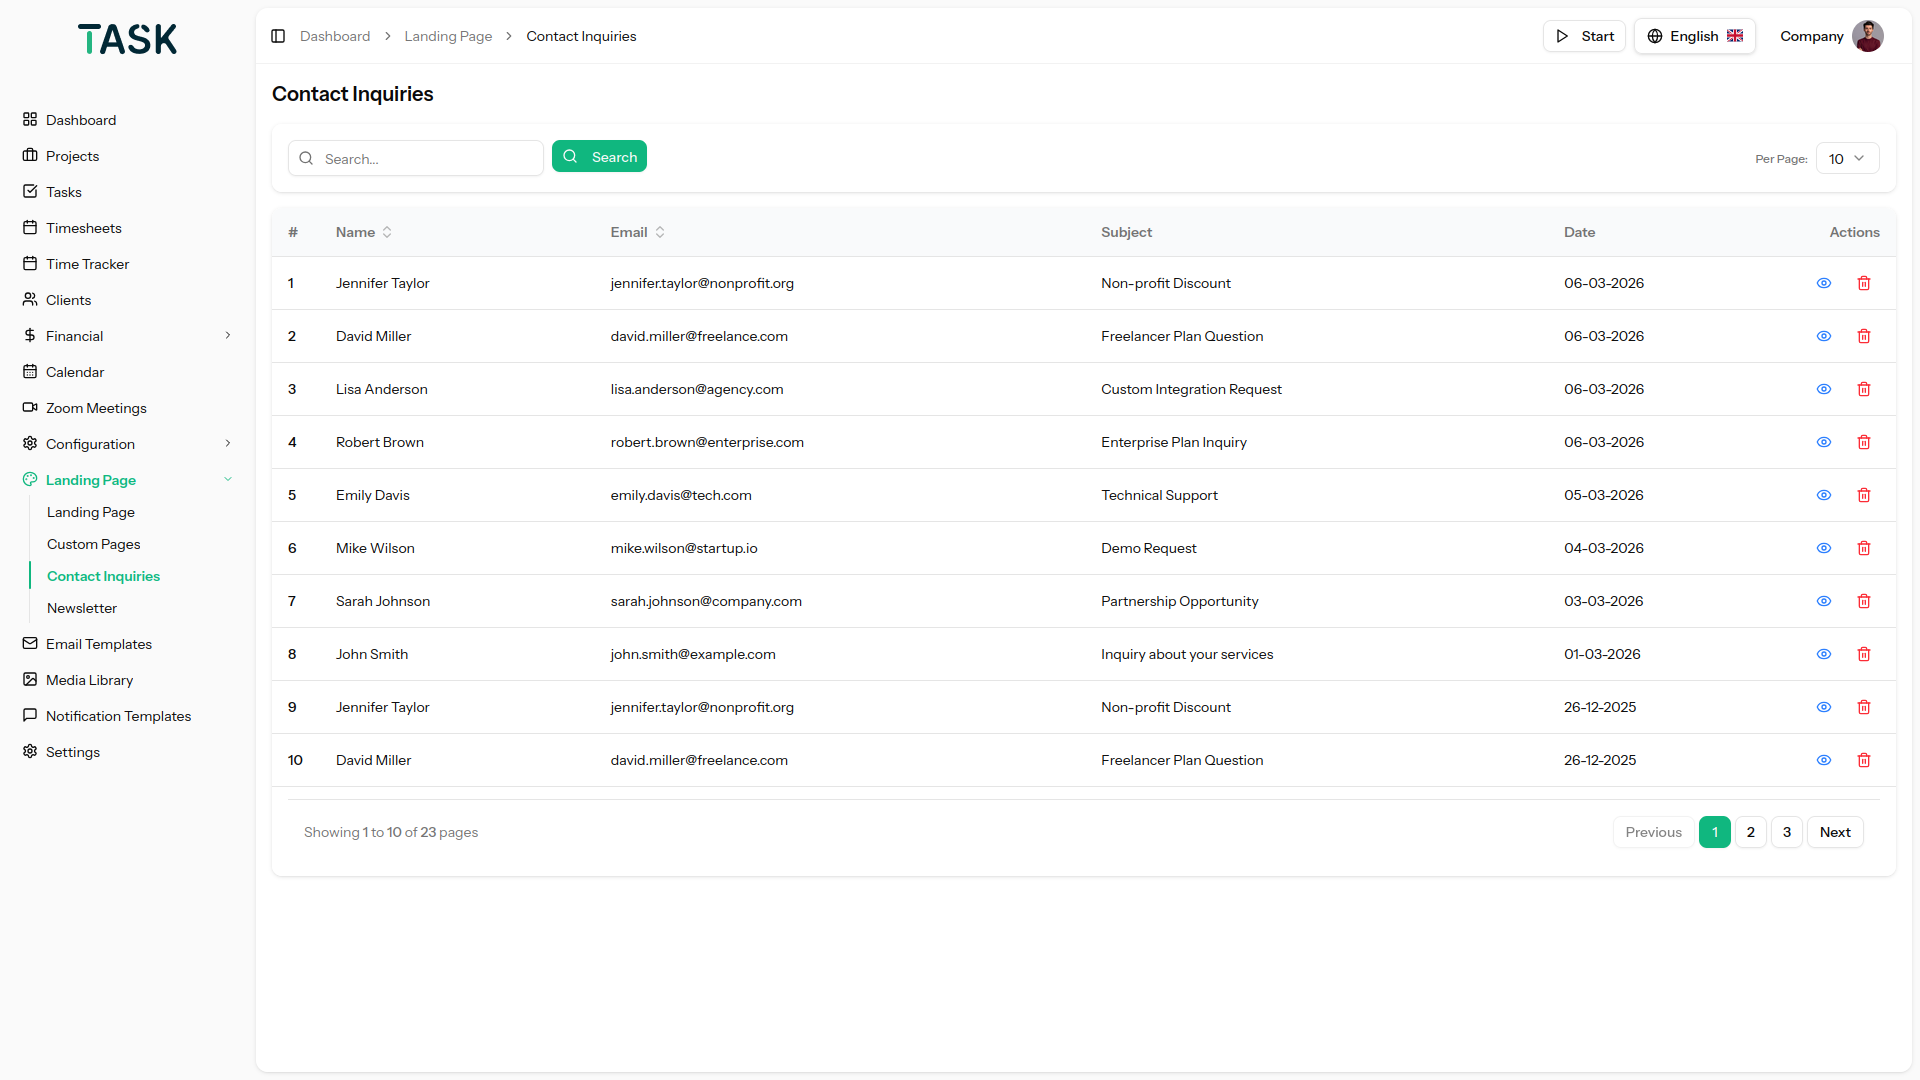Select Custom Pages submenu item
1920x1080 pixels.
coord(93,544)
